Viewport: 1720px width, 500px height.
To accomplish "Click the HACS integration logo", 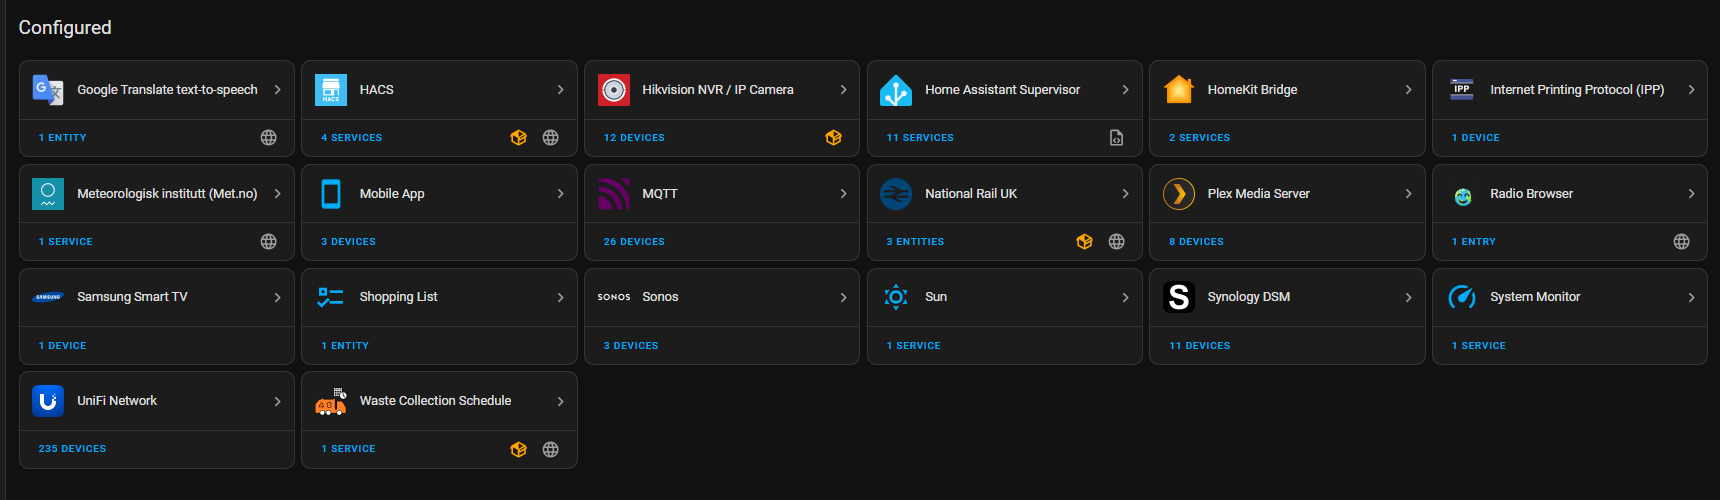I will coord(330,90).
